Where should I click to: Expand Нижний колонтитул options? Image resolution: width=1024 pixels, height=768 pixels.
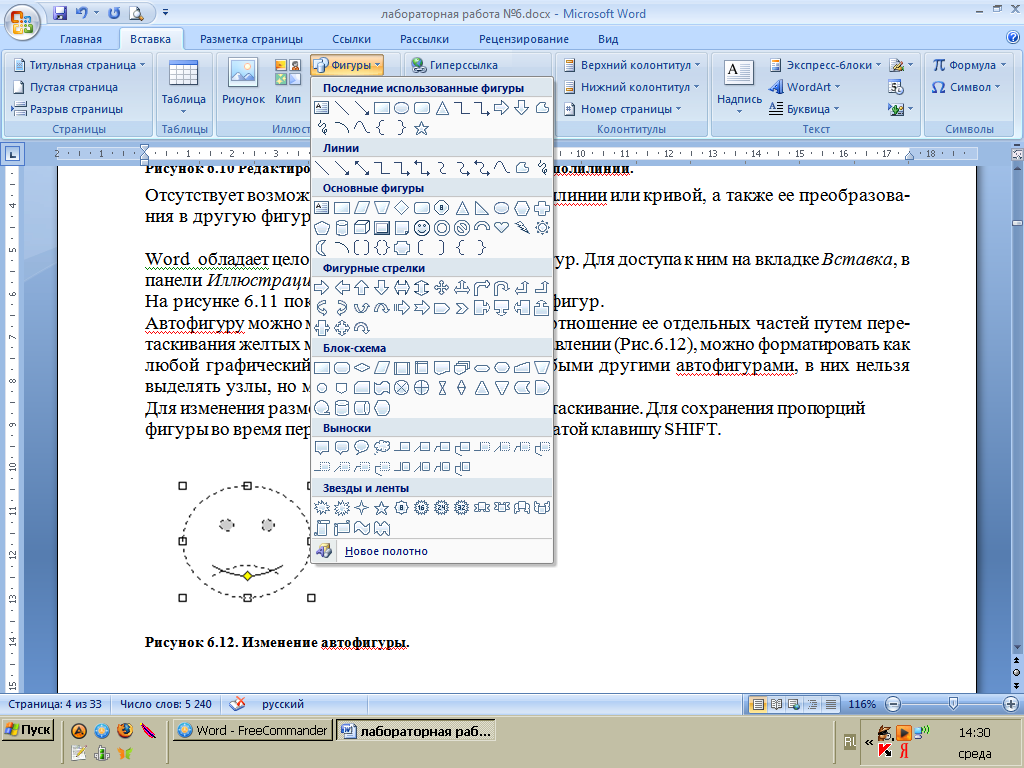(x=632, y=87)
